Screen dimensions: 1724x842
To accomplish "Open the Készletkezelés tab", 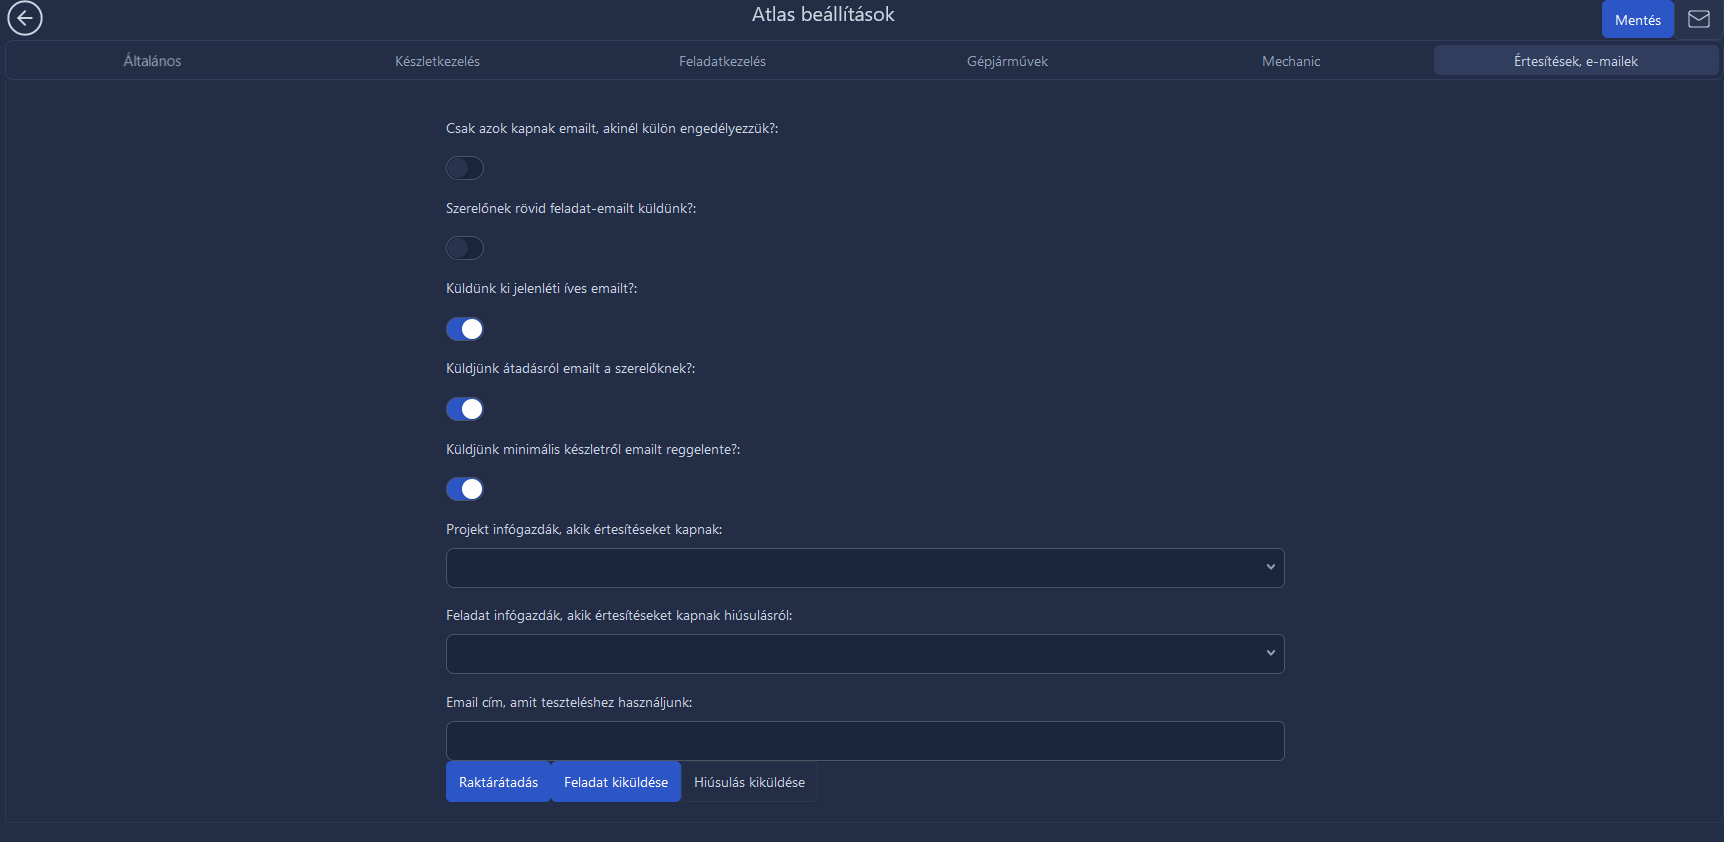I will tap(437, 61).
